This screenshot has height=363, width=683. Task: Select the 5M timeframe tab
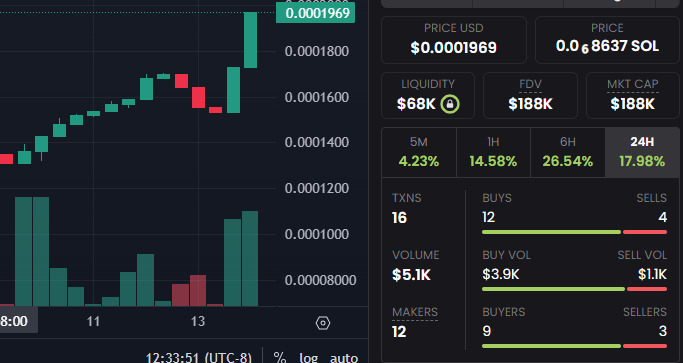pos(419,152)
